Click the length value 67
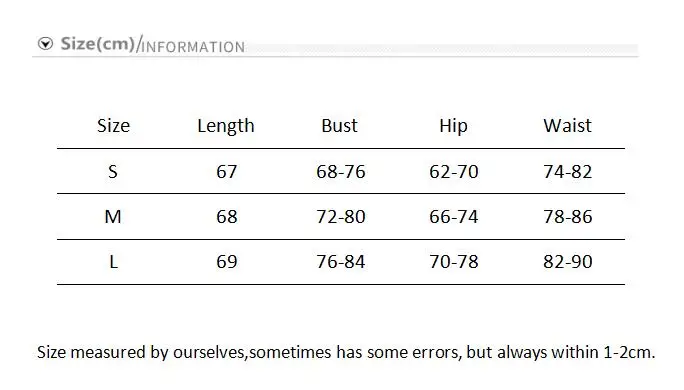 (227, 172)
